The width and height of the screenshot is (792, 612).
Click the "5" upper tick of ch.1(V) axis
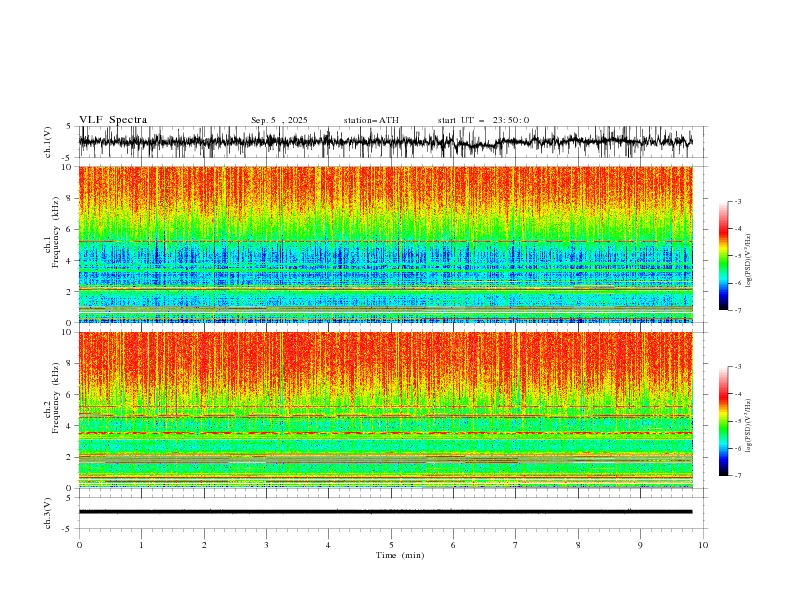[69, 127]
